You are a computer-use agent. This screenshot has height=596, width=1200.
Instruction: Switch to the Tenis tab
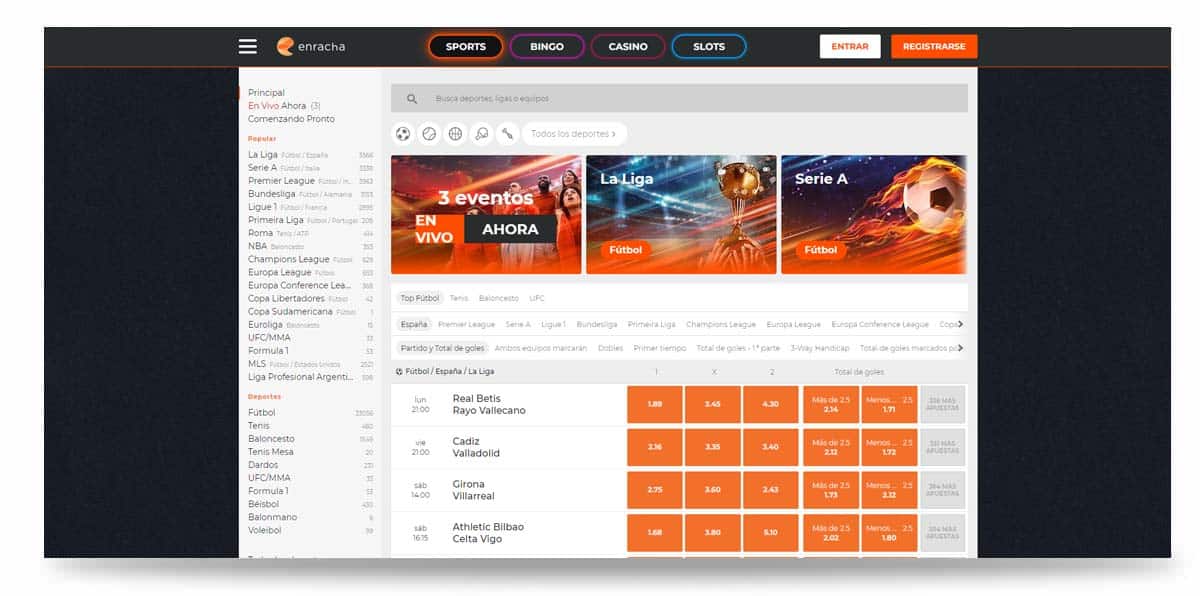[459, 298]
